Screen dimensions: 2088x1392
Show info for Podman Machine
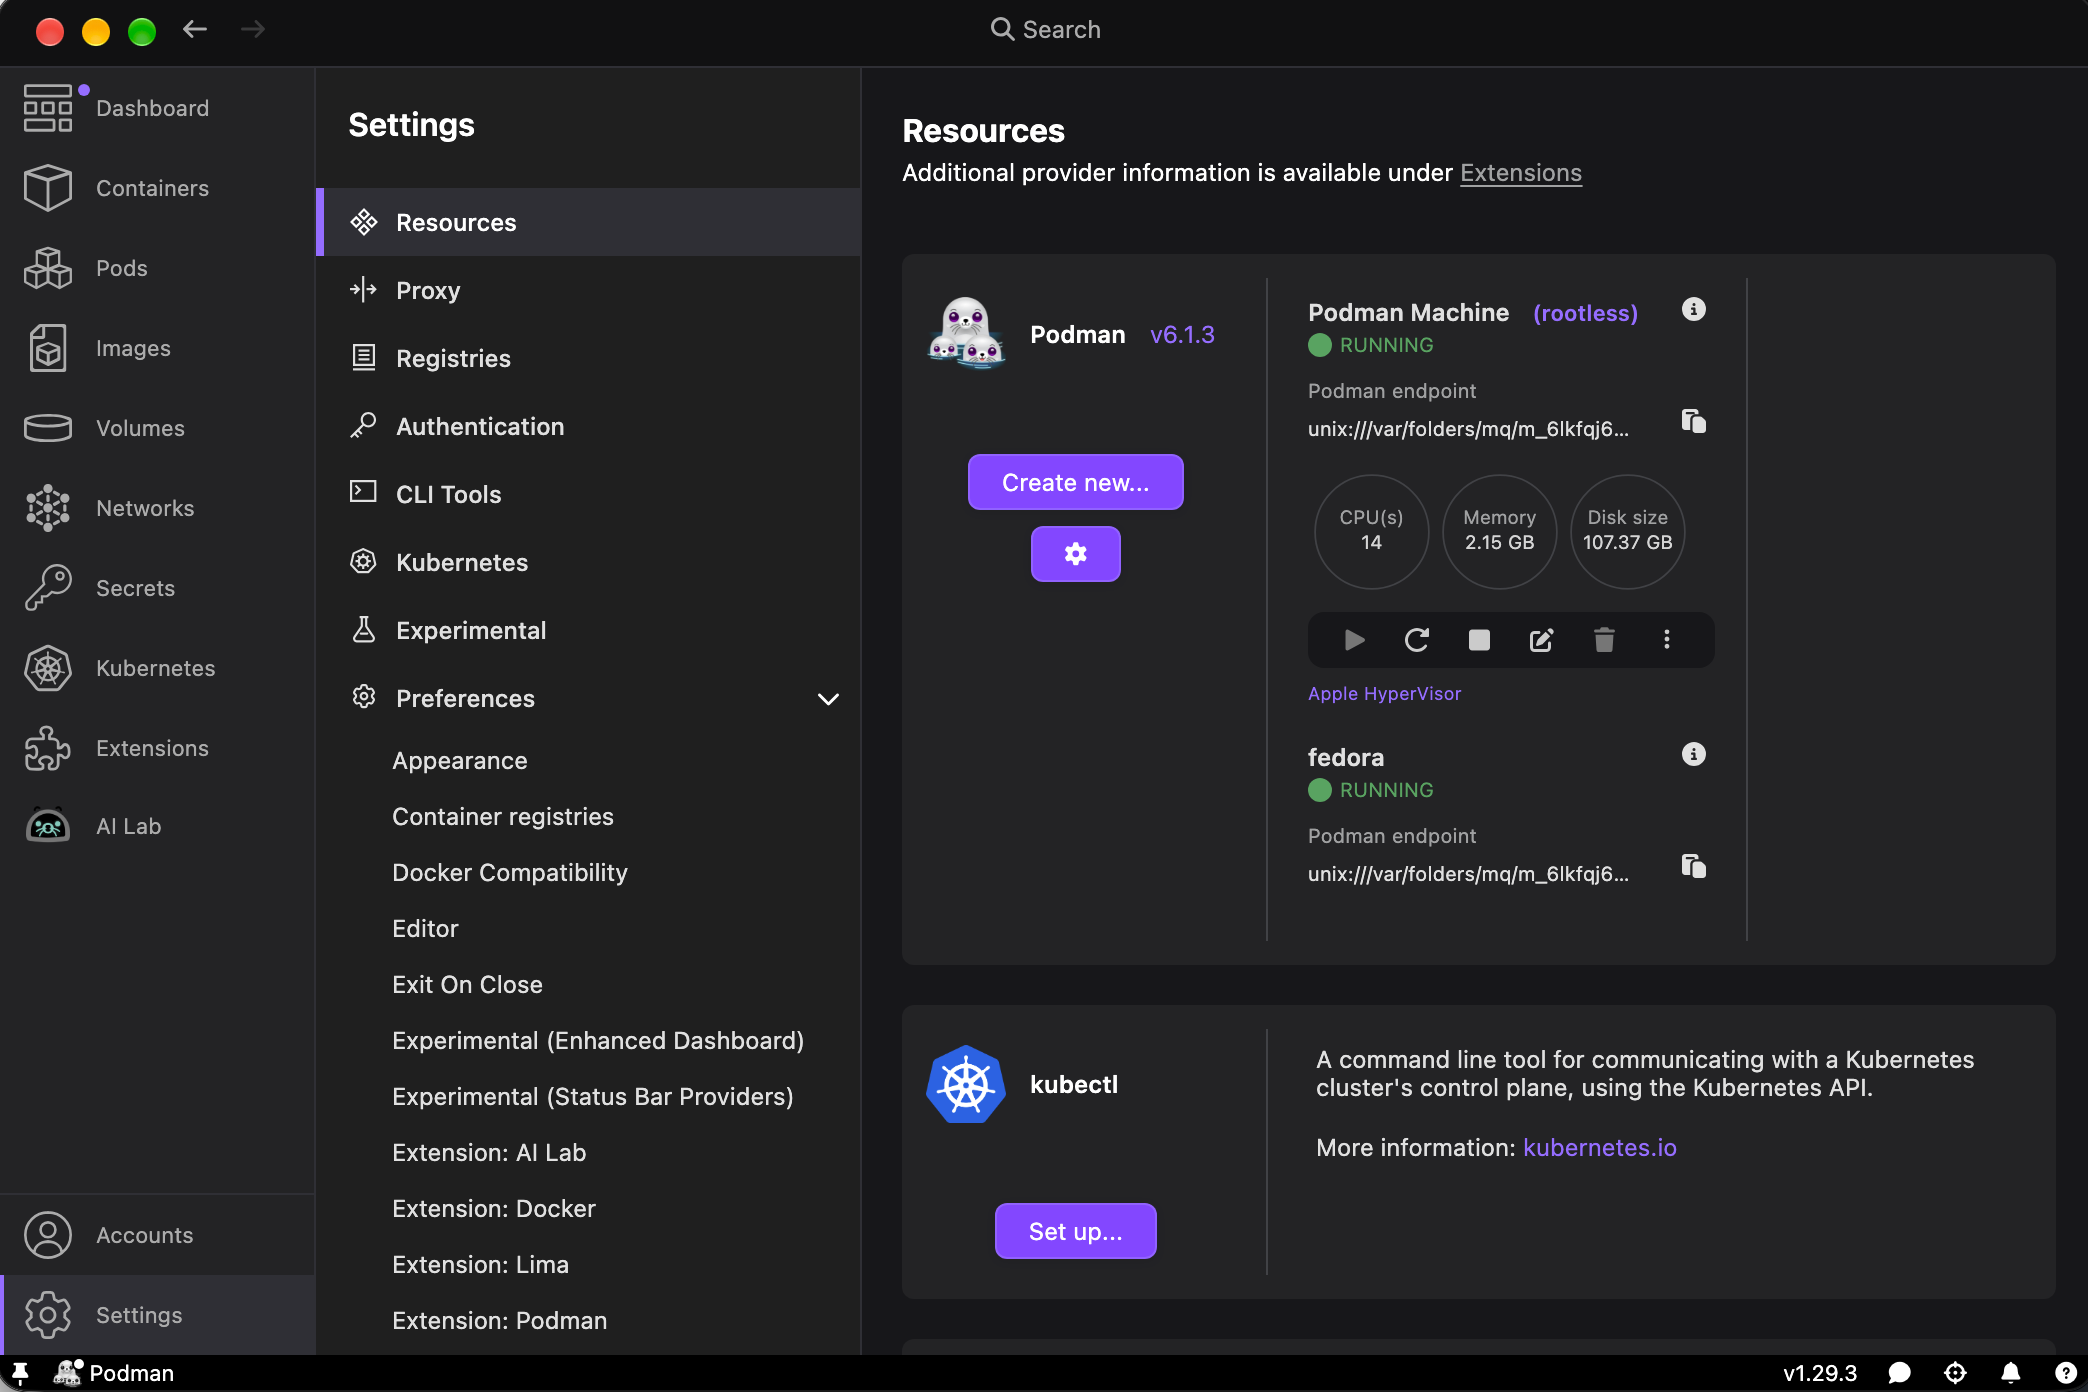[x=1693, y=309]
